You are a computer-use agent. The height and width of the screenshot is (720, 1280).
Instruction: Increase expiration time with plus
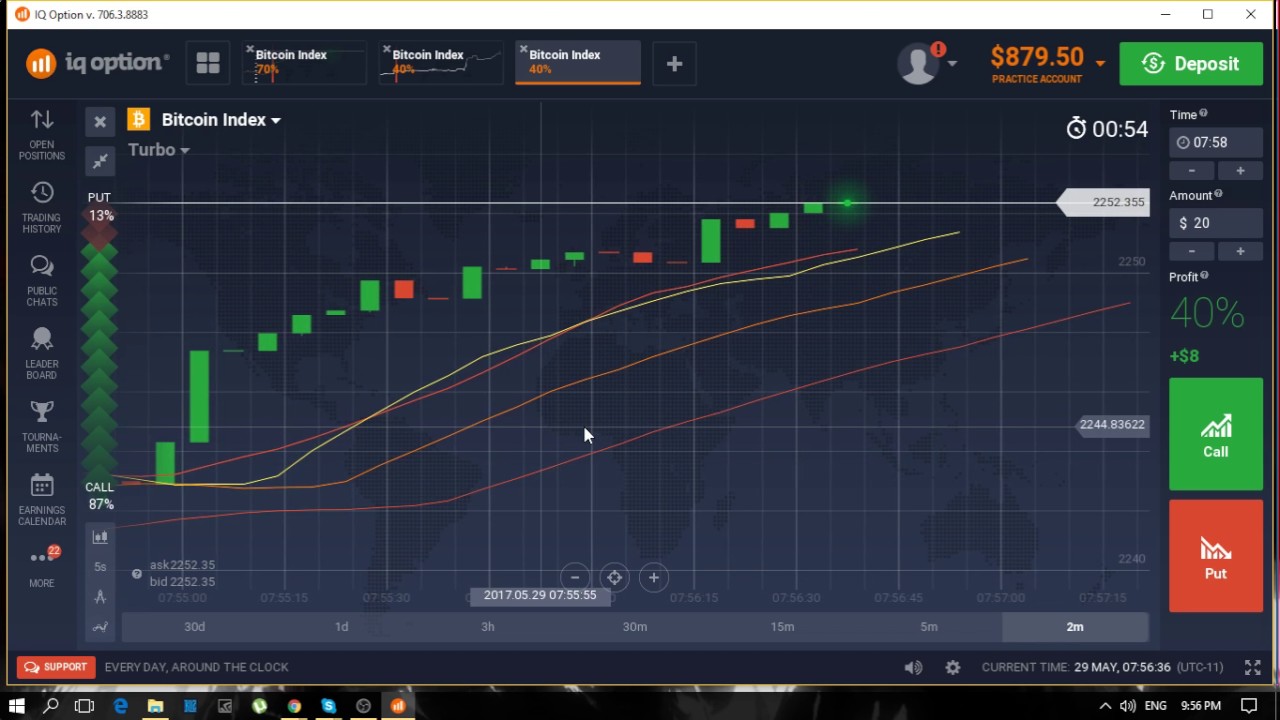[x=1240, y=171]
